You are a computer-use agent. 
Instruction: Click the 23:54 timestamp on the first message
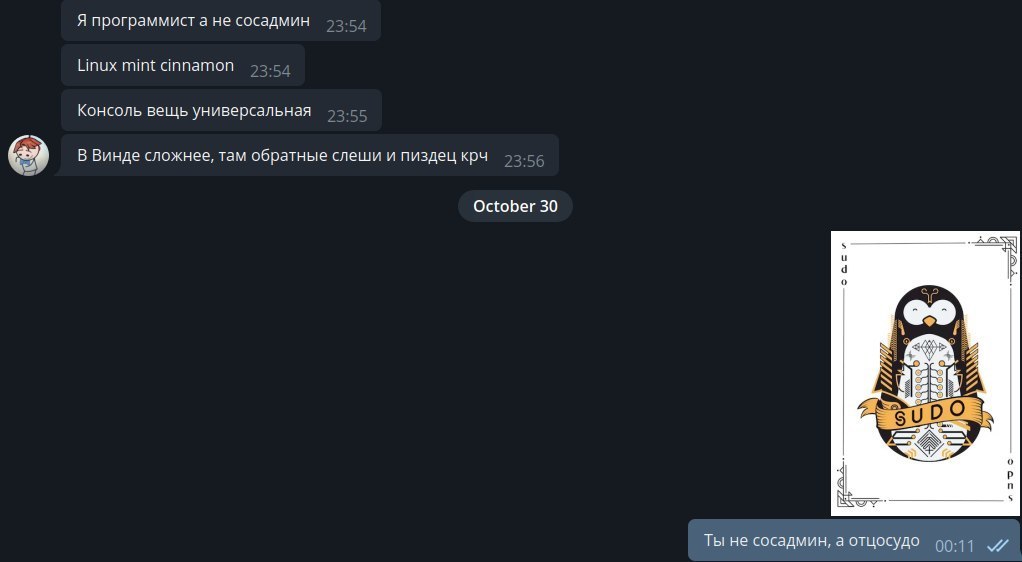pyautogui.click(x=346, y=26)
